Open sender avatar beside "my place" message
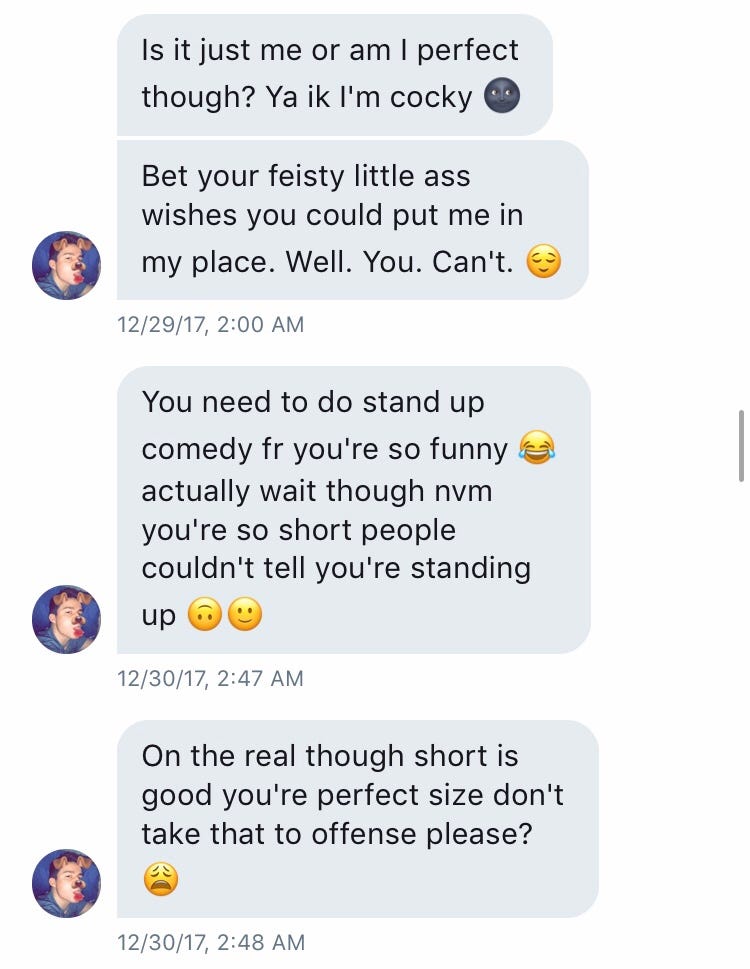The image size is (750, 969). [67, 265]
